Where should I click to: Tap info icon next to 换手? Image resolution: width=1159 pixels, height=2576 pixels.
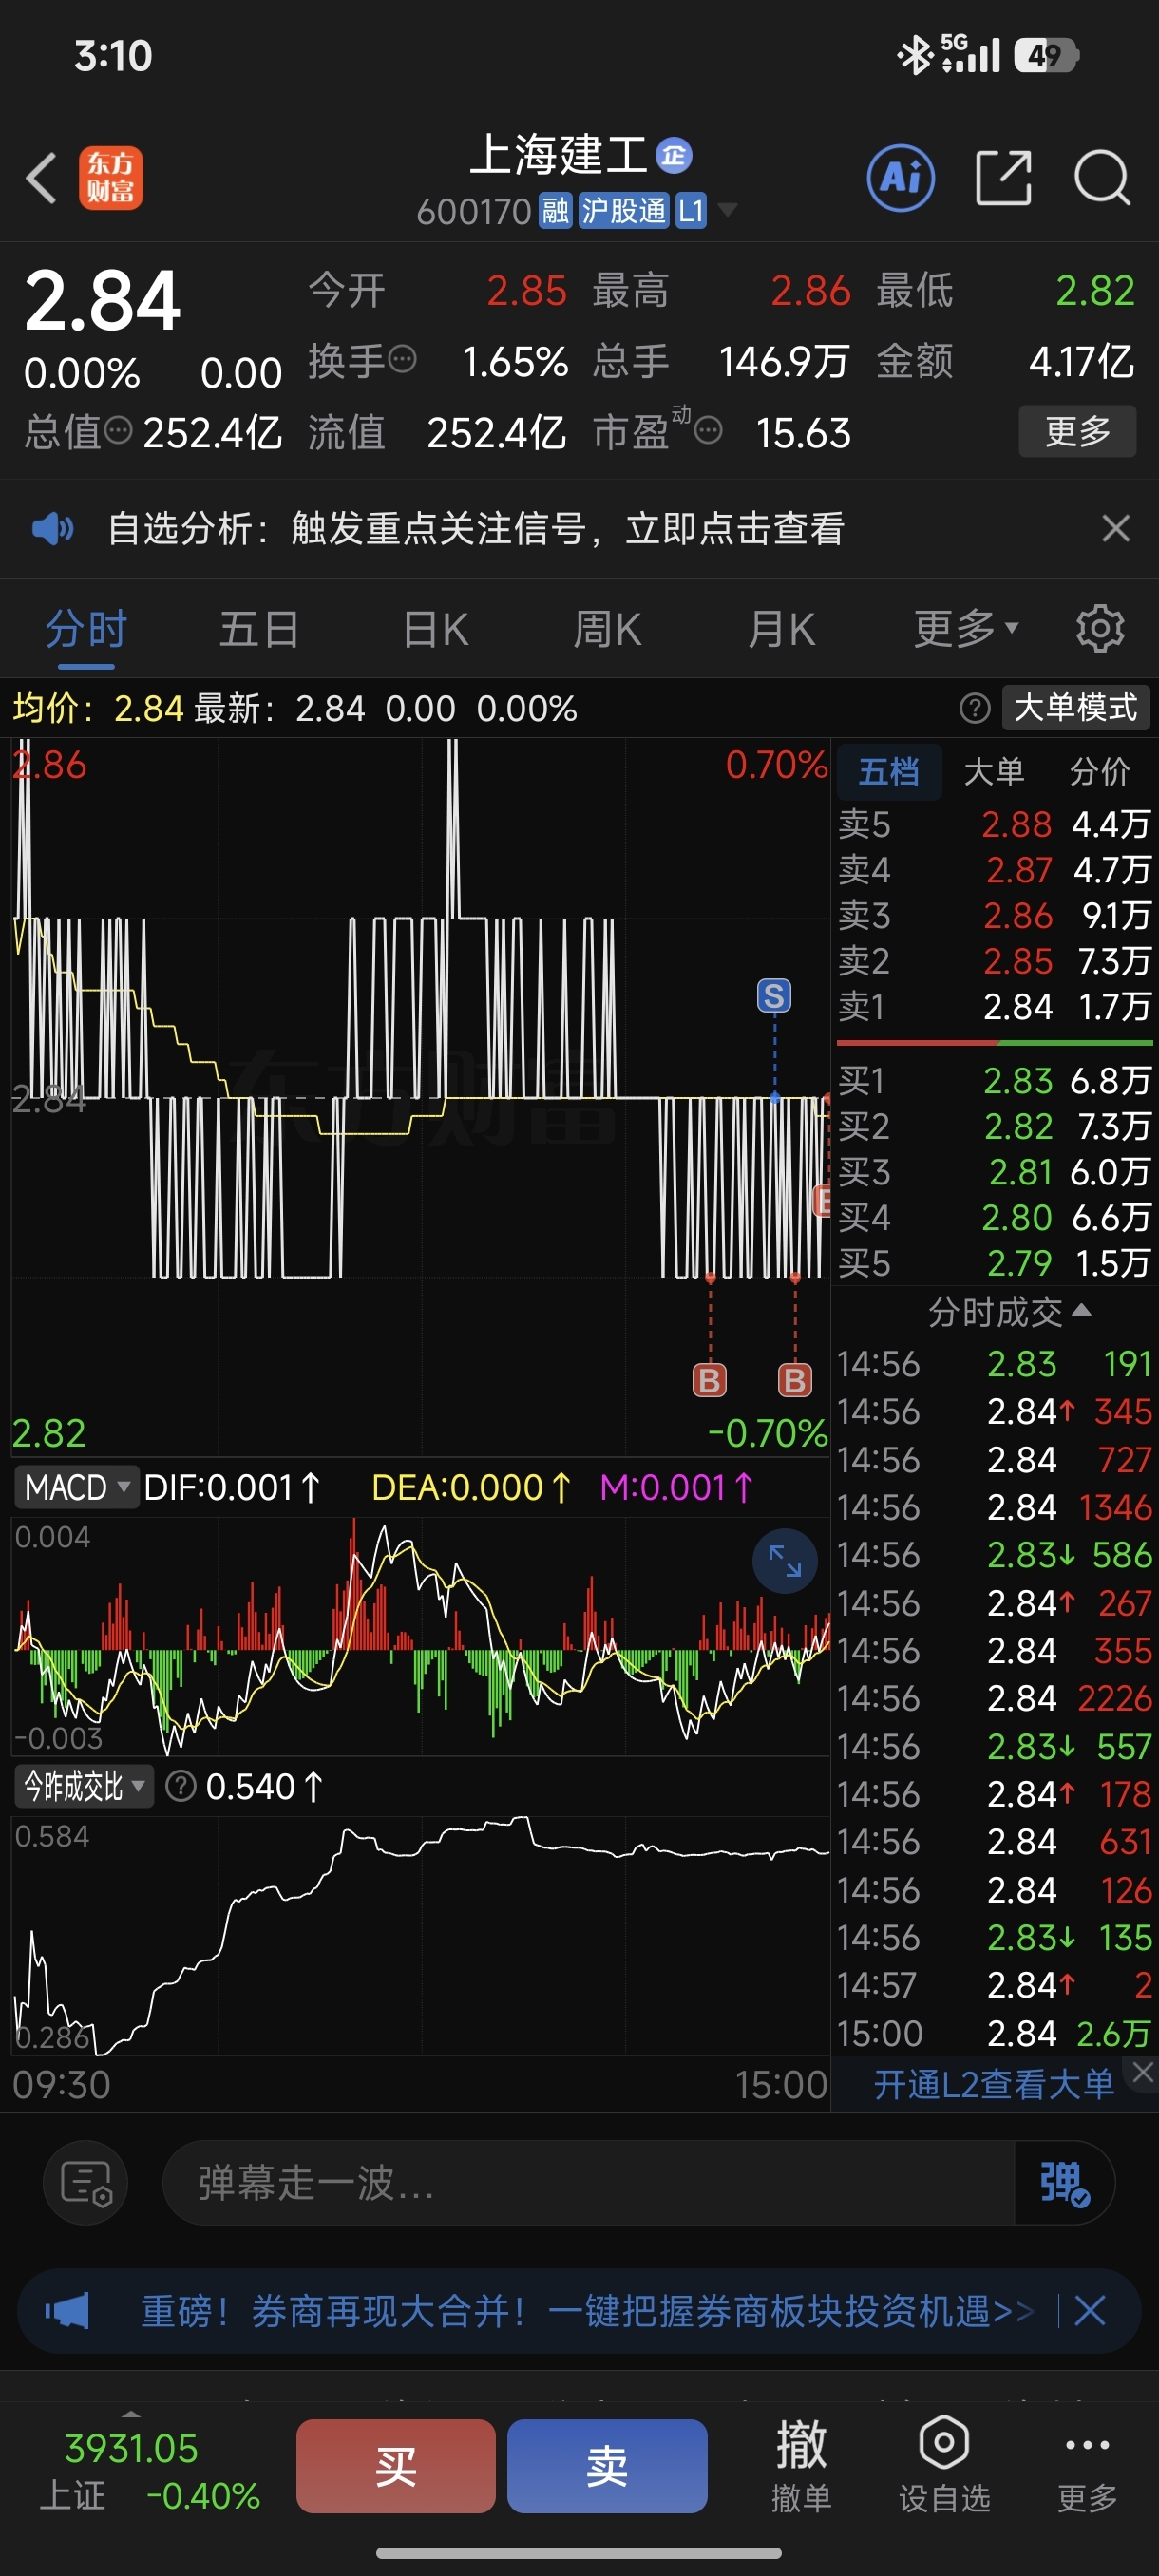(x=402, y=359)
